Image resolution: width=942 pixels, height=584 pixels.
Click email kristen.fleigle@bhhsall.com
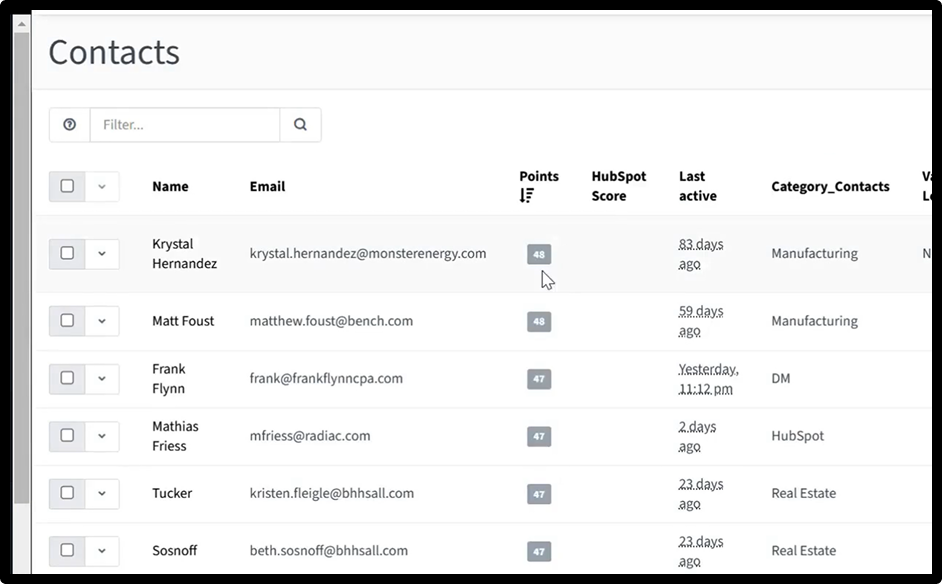[332, 493]
